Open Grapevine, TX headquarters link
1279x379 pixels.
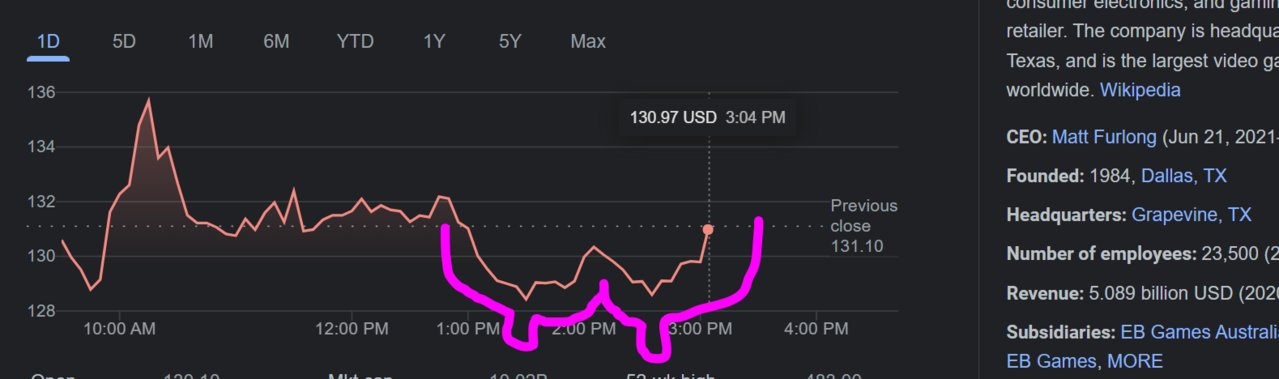[x=1191, y=215]
